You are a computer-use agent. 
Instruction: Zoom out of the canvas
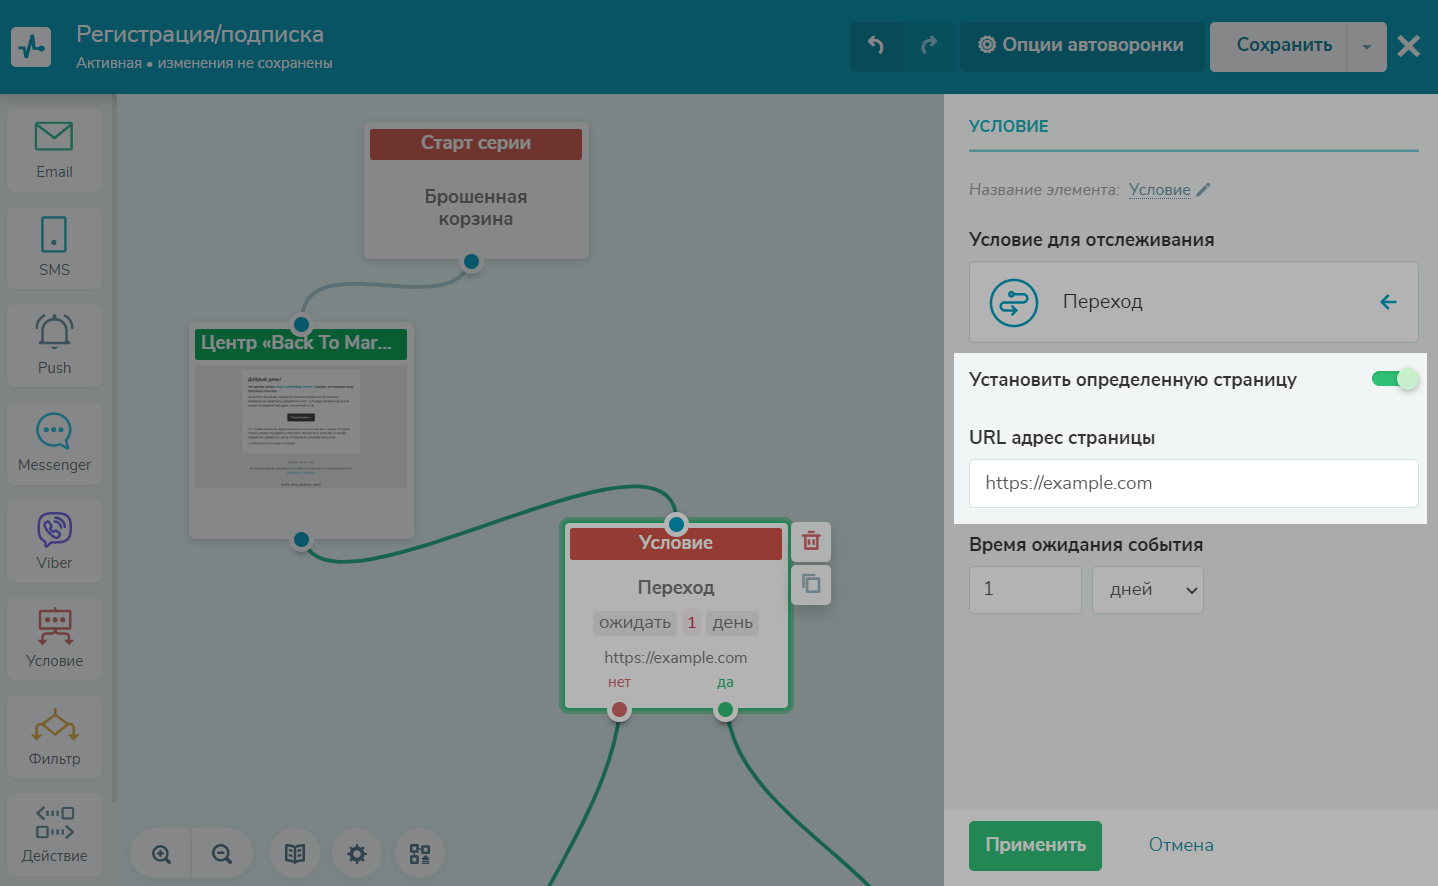(222, 854)
